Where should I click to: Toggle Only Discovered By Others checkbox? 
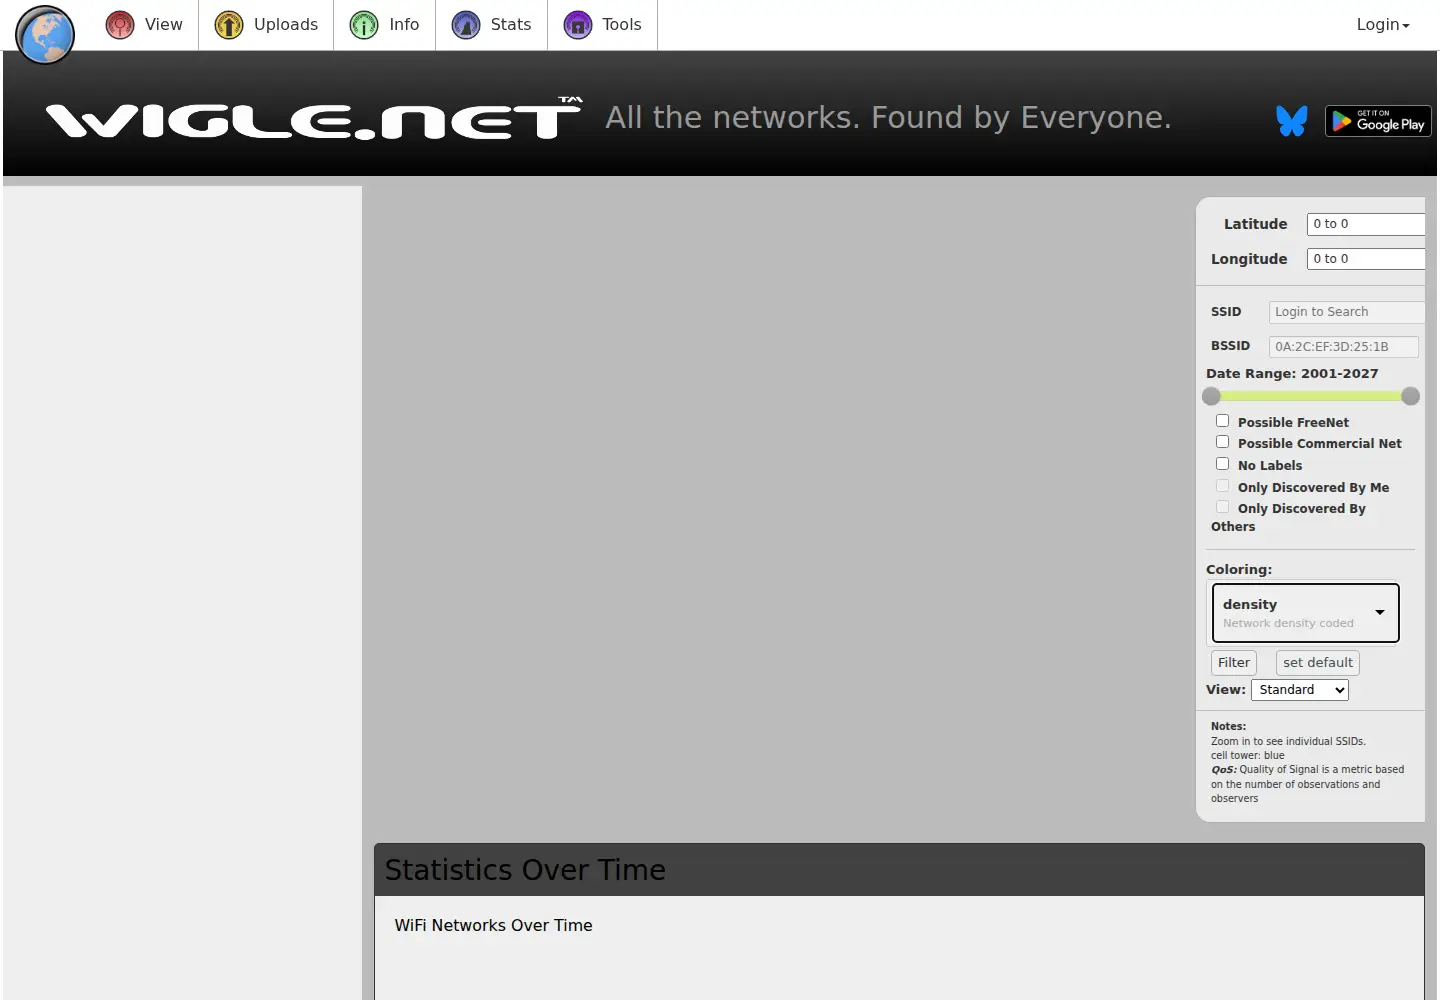[x=1222, y=507]
